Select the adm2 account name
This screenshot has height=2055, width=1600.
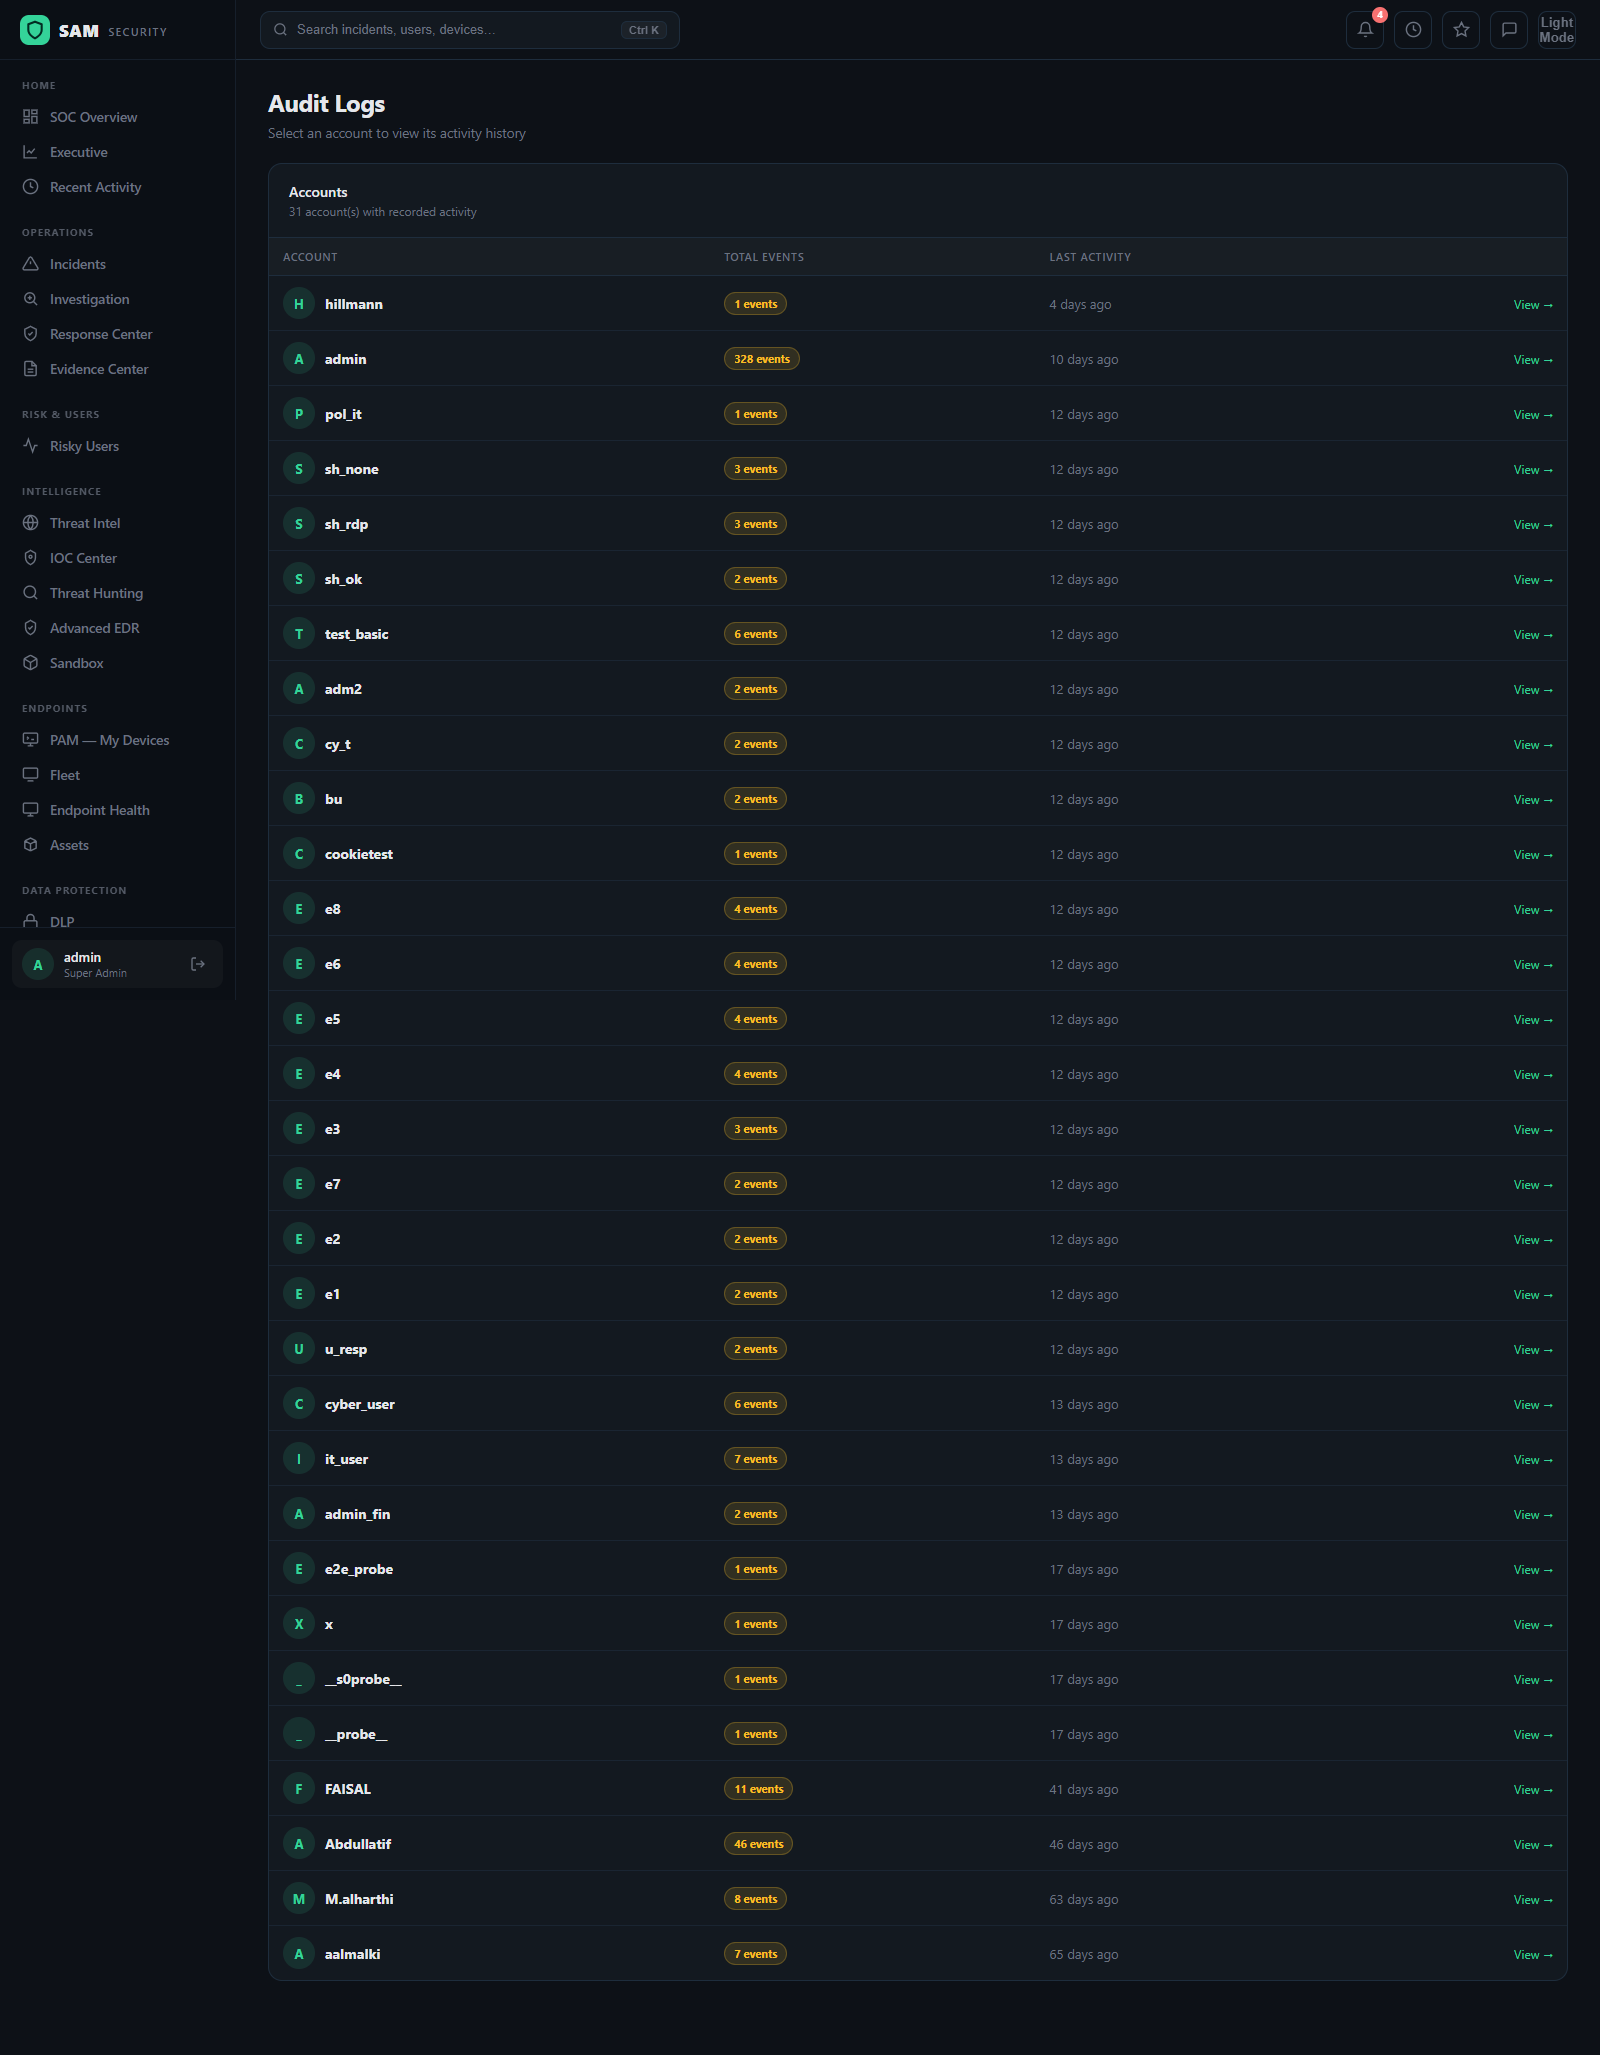(343, 689)
